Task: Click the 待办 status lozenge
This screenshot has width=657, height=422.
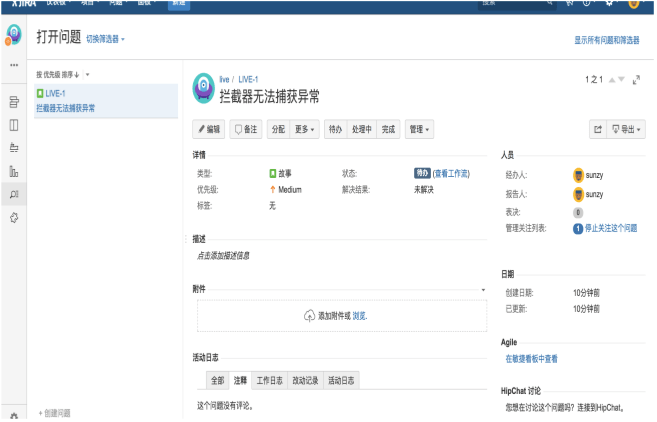Action: [422, 173]
